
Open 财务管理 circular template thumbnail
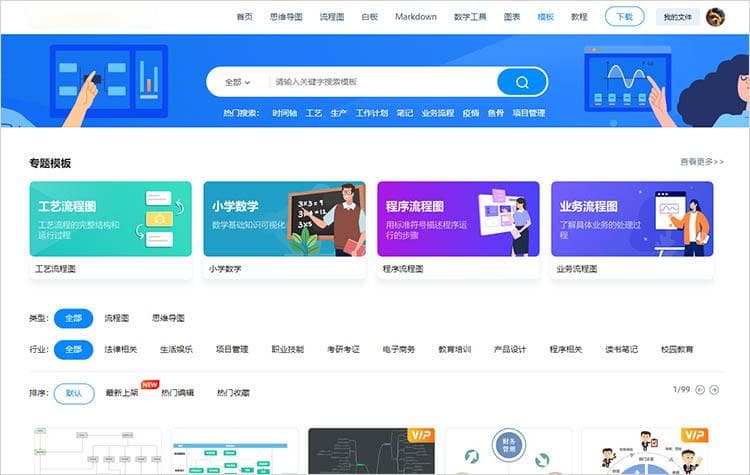tap(508, 451)
